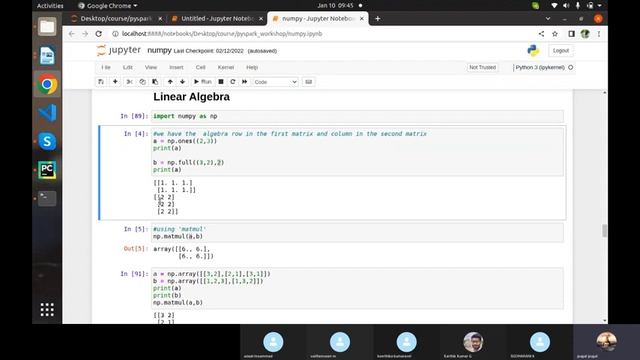Viewport: 640px width, 360px height.
Task: Click the Not Trusted button
Action: pos(482,67)
